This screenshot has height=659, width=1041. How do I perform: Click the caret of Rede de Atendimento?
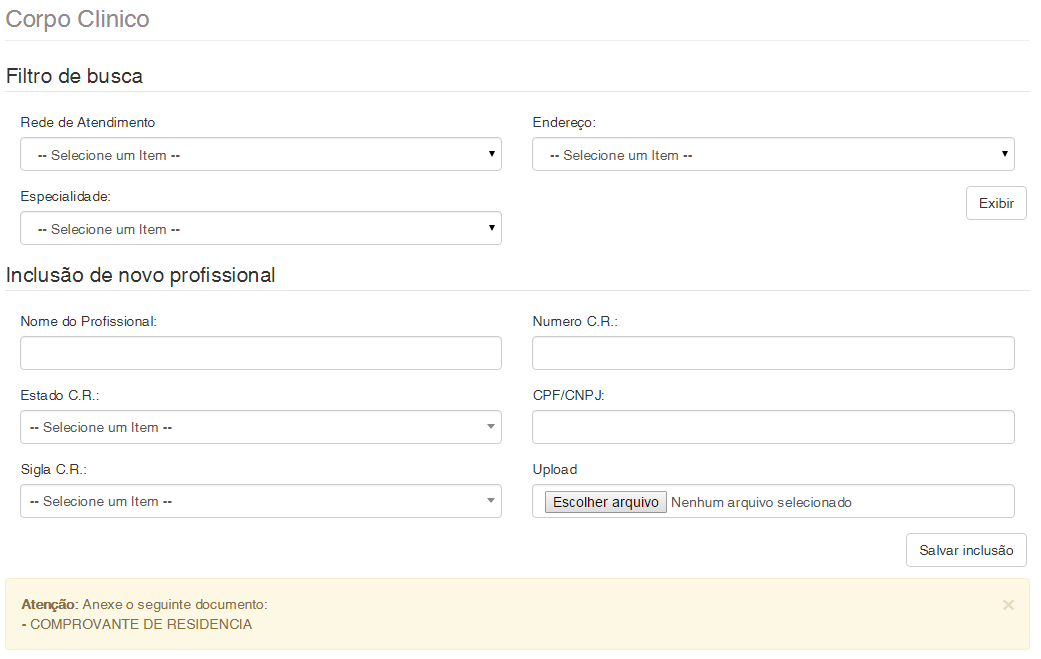coord(492,154)
